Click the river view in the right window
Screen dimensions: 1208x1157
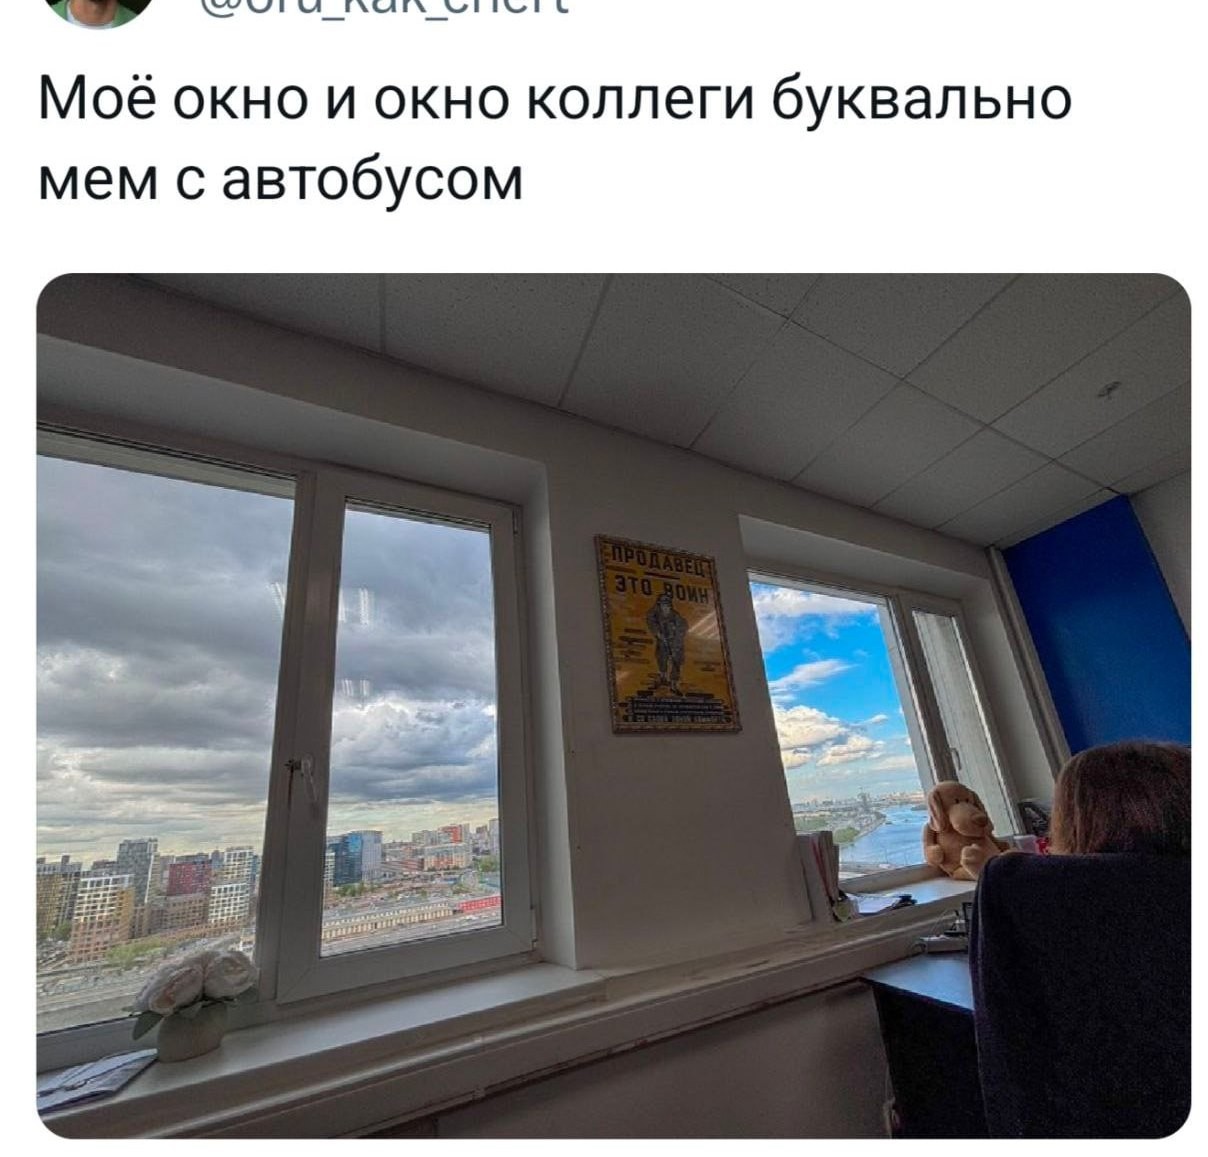(x=878, y=832)
